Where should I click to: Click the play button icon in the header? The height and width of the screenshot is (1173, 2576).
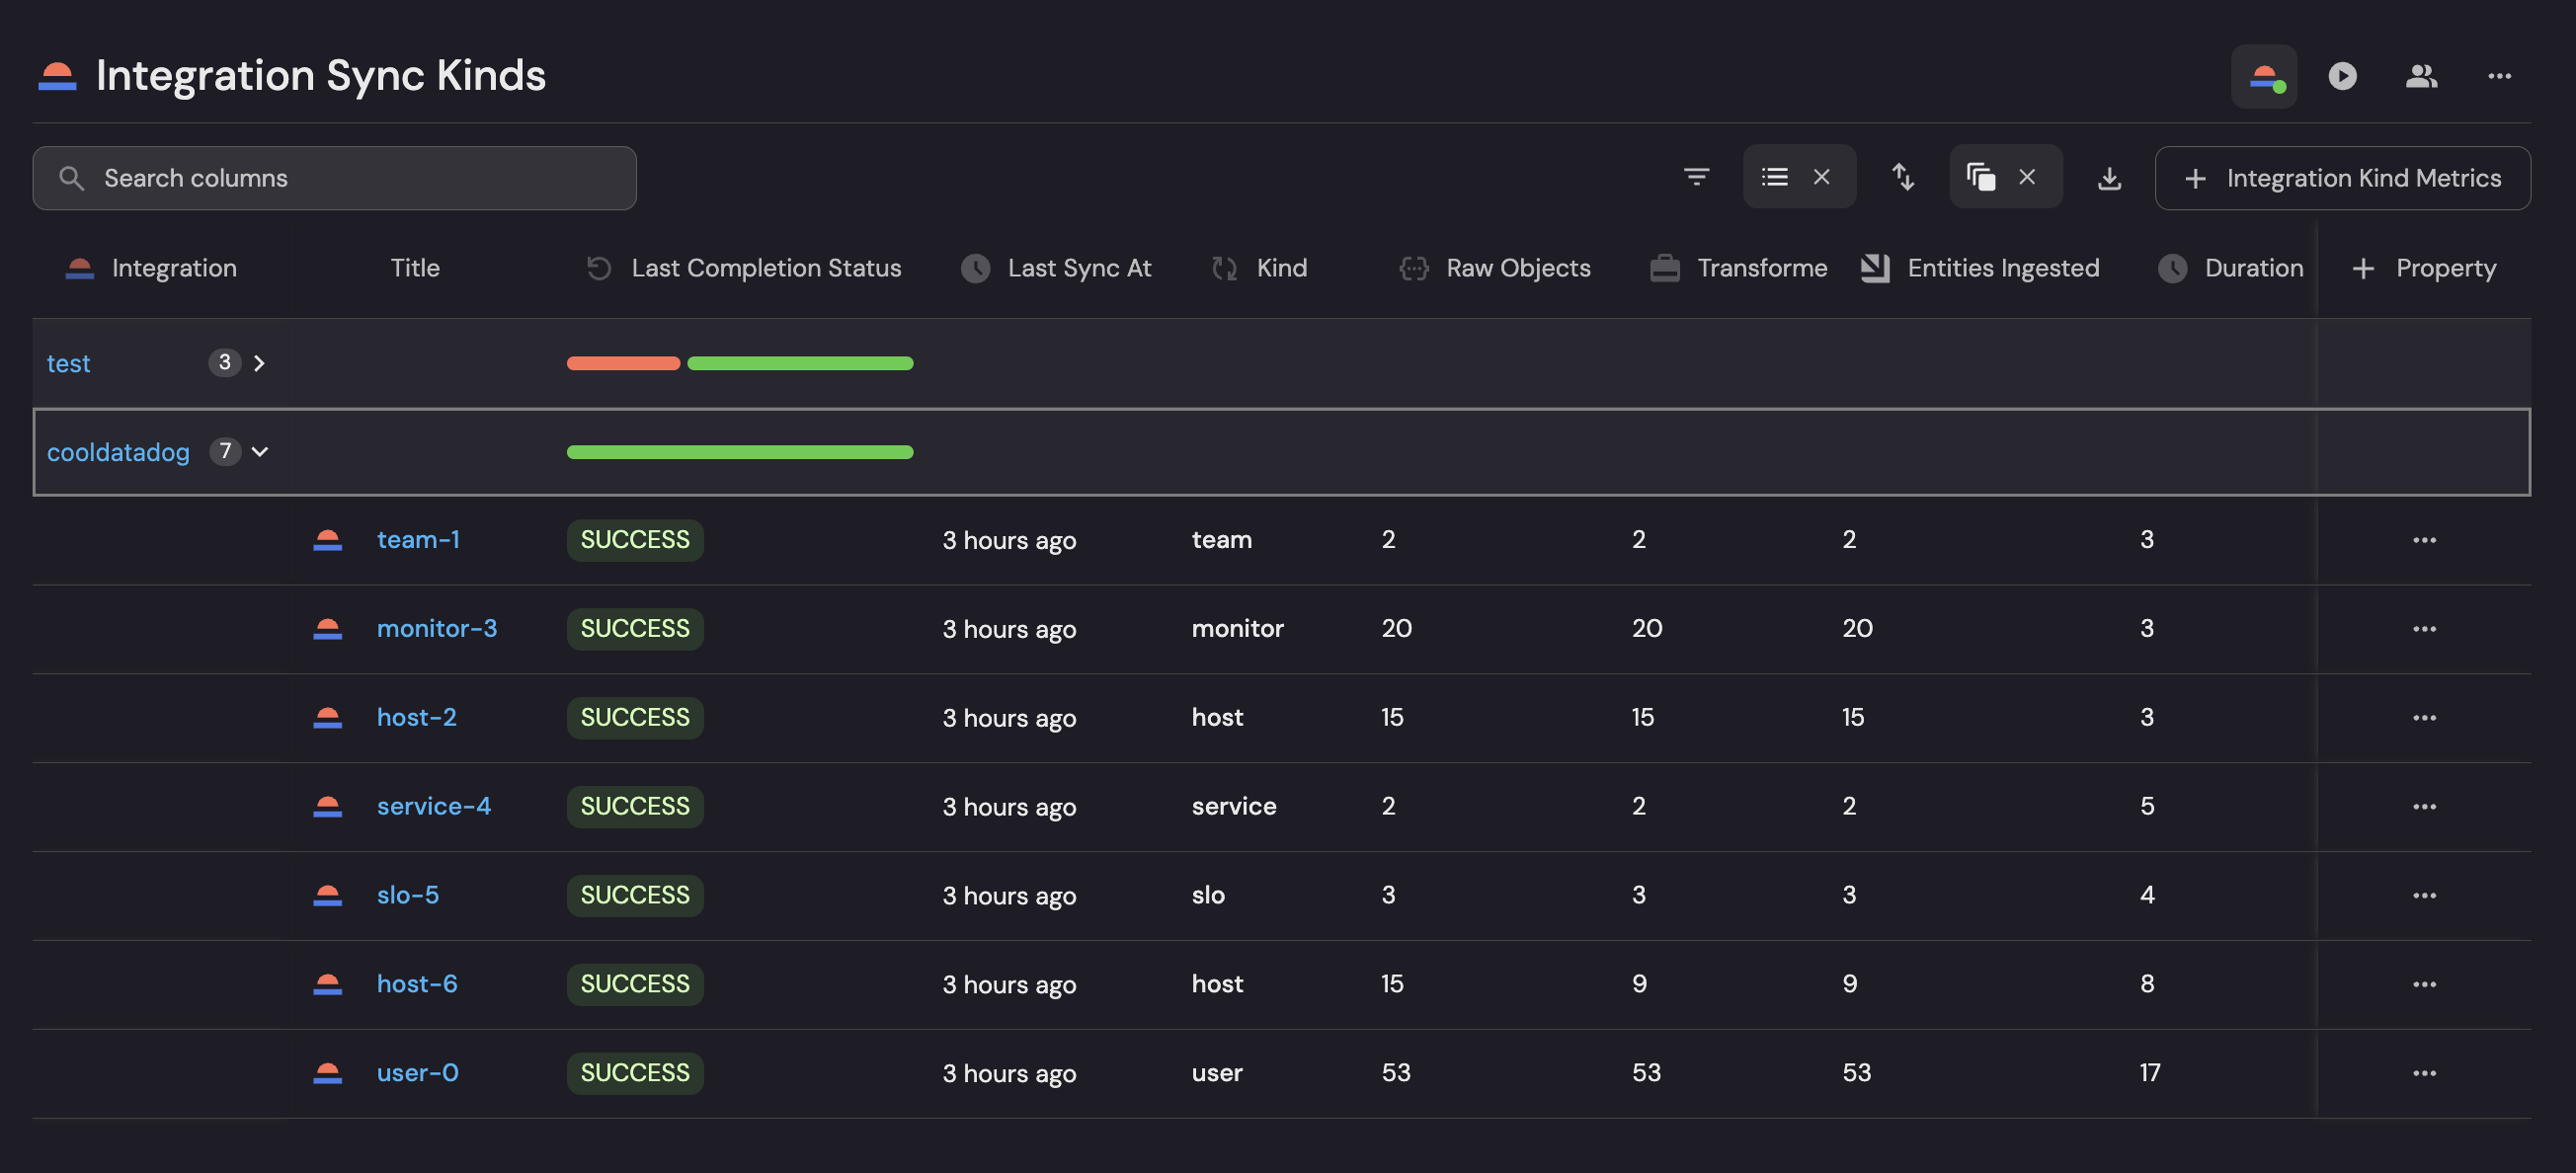tap(2342, 76)
